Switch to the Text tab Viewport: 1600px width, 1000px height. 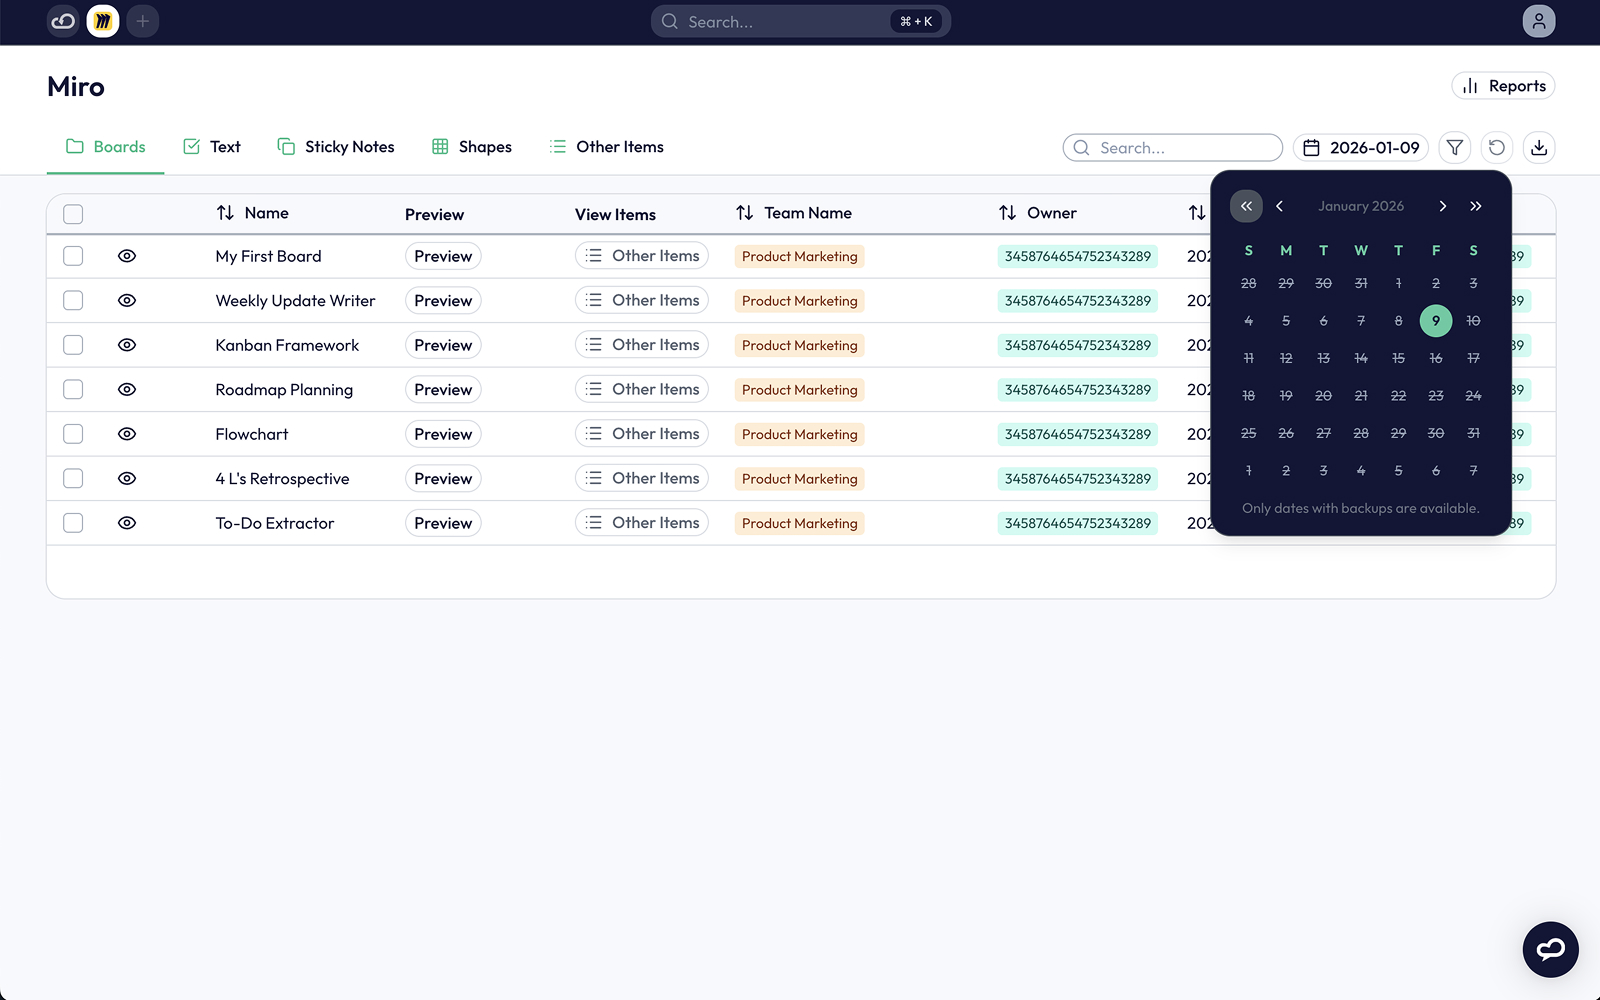click(212, 147)
